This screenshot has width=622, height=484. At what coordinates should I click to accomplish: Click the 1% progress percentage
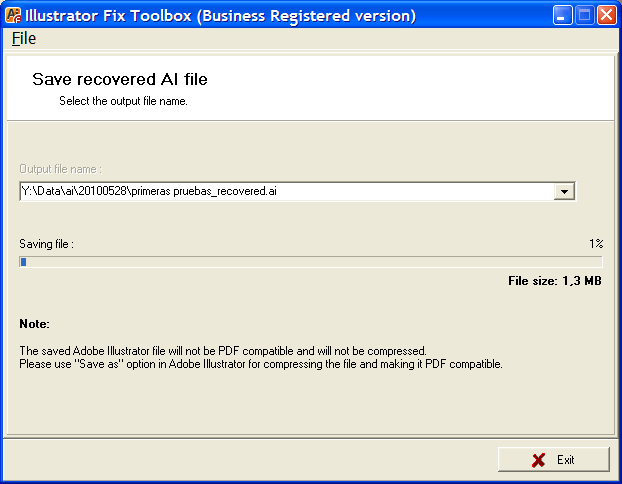[595, 244]
